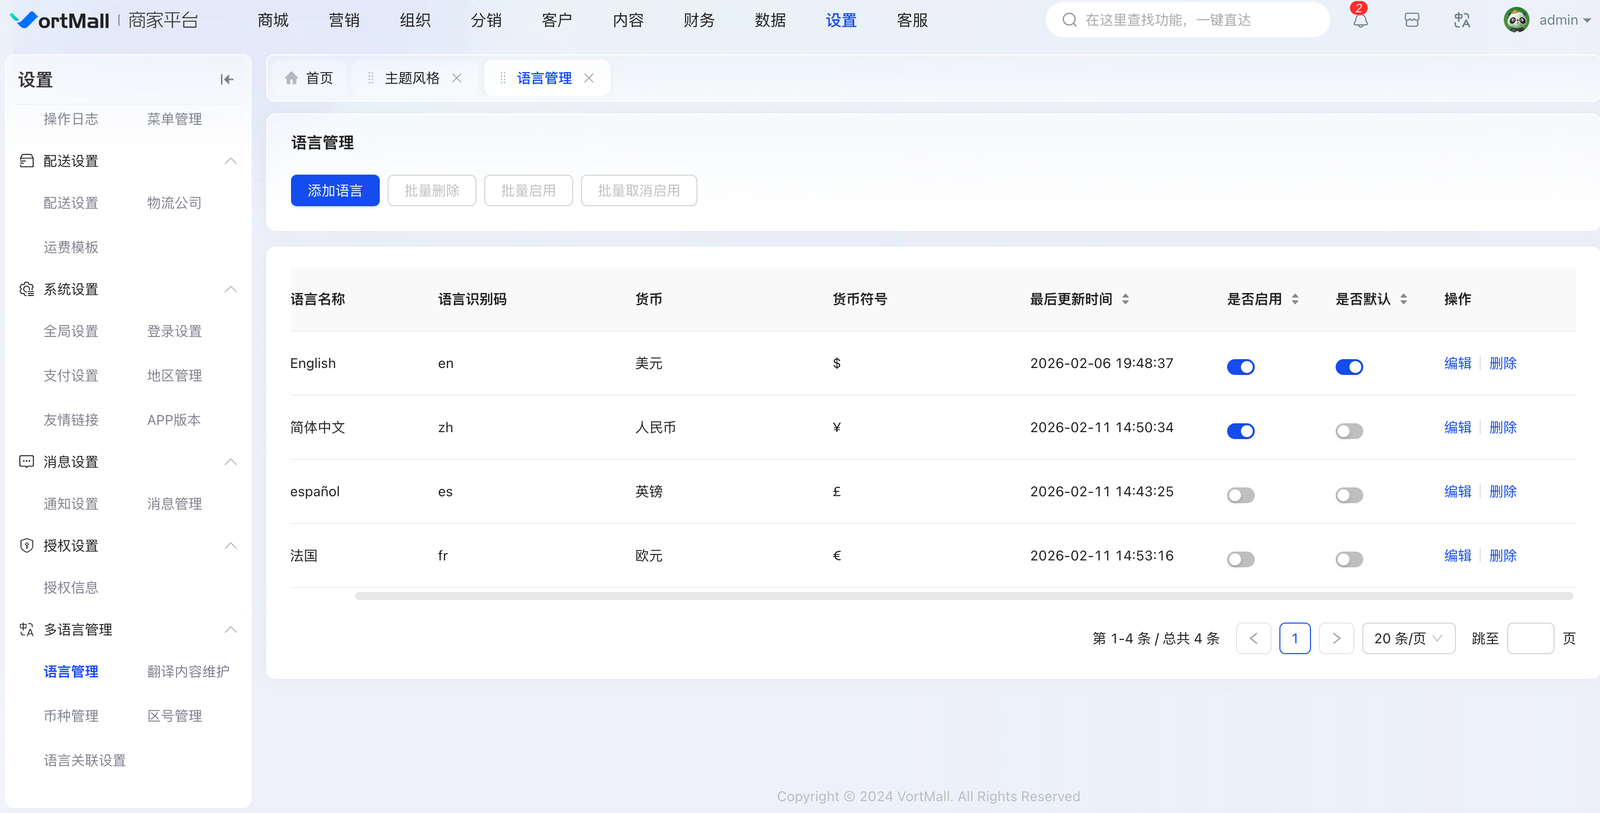Enable the 法国 language switch
The image size is (1600, 813).
1241,559
